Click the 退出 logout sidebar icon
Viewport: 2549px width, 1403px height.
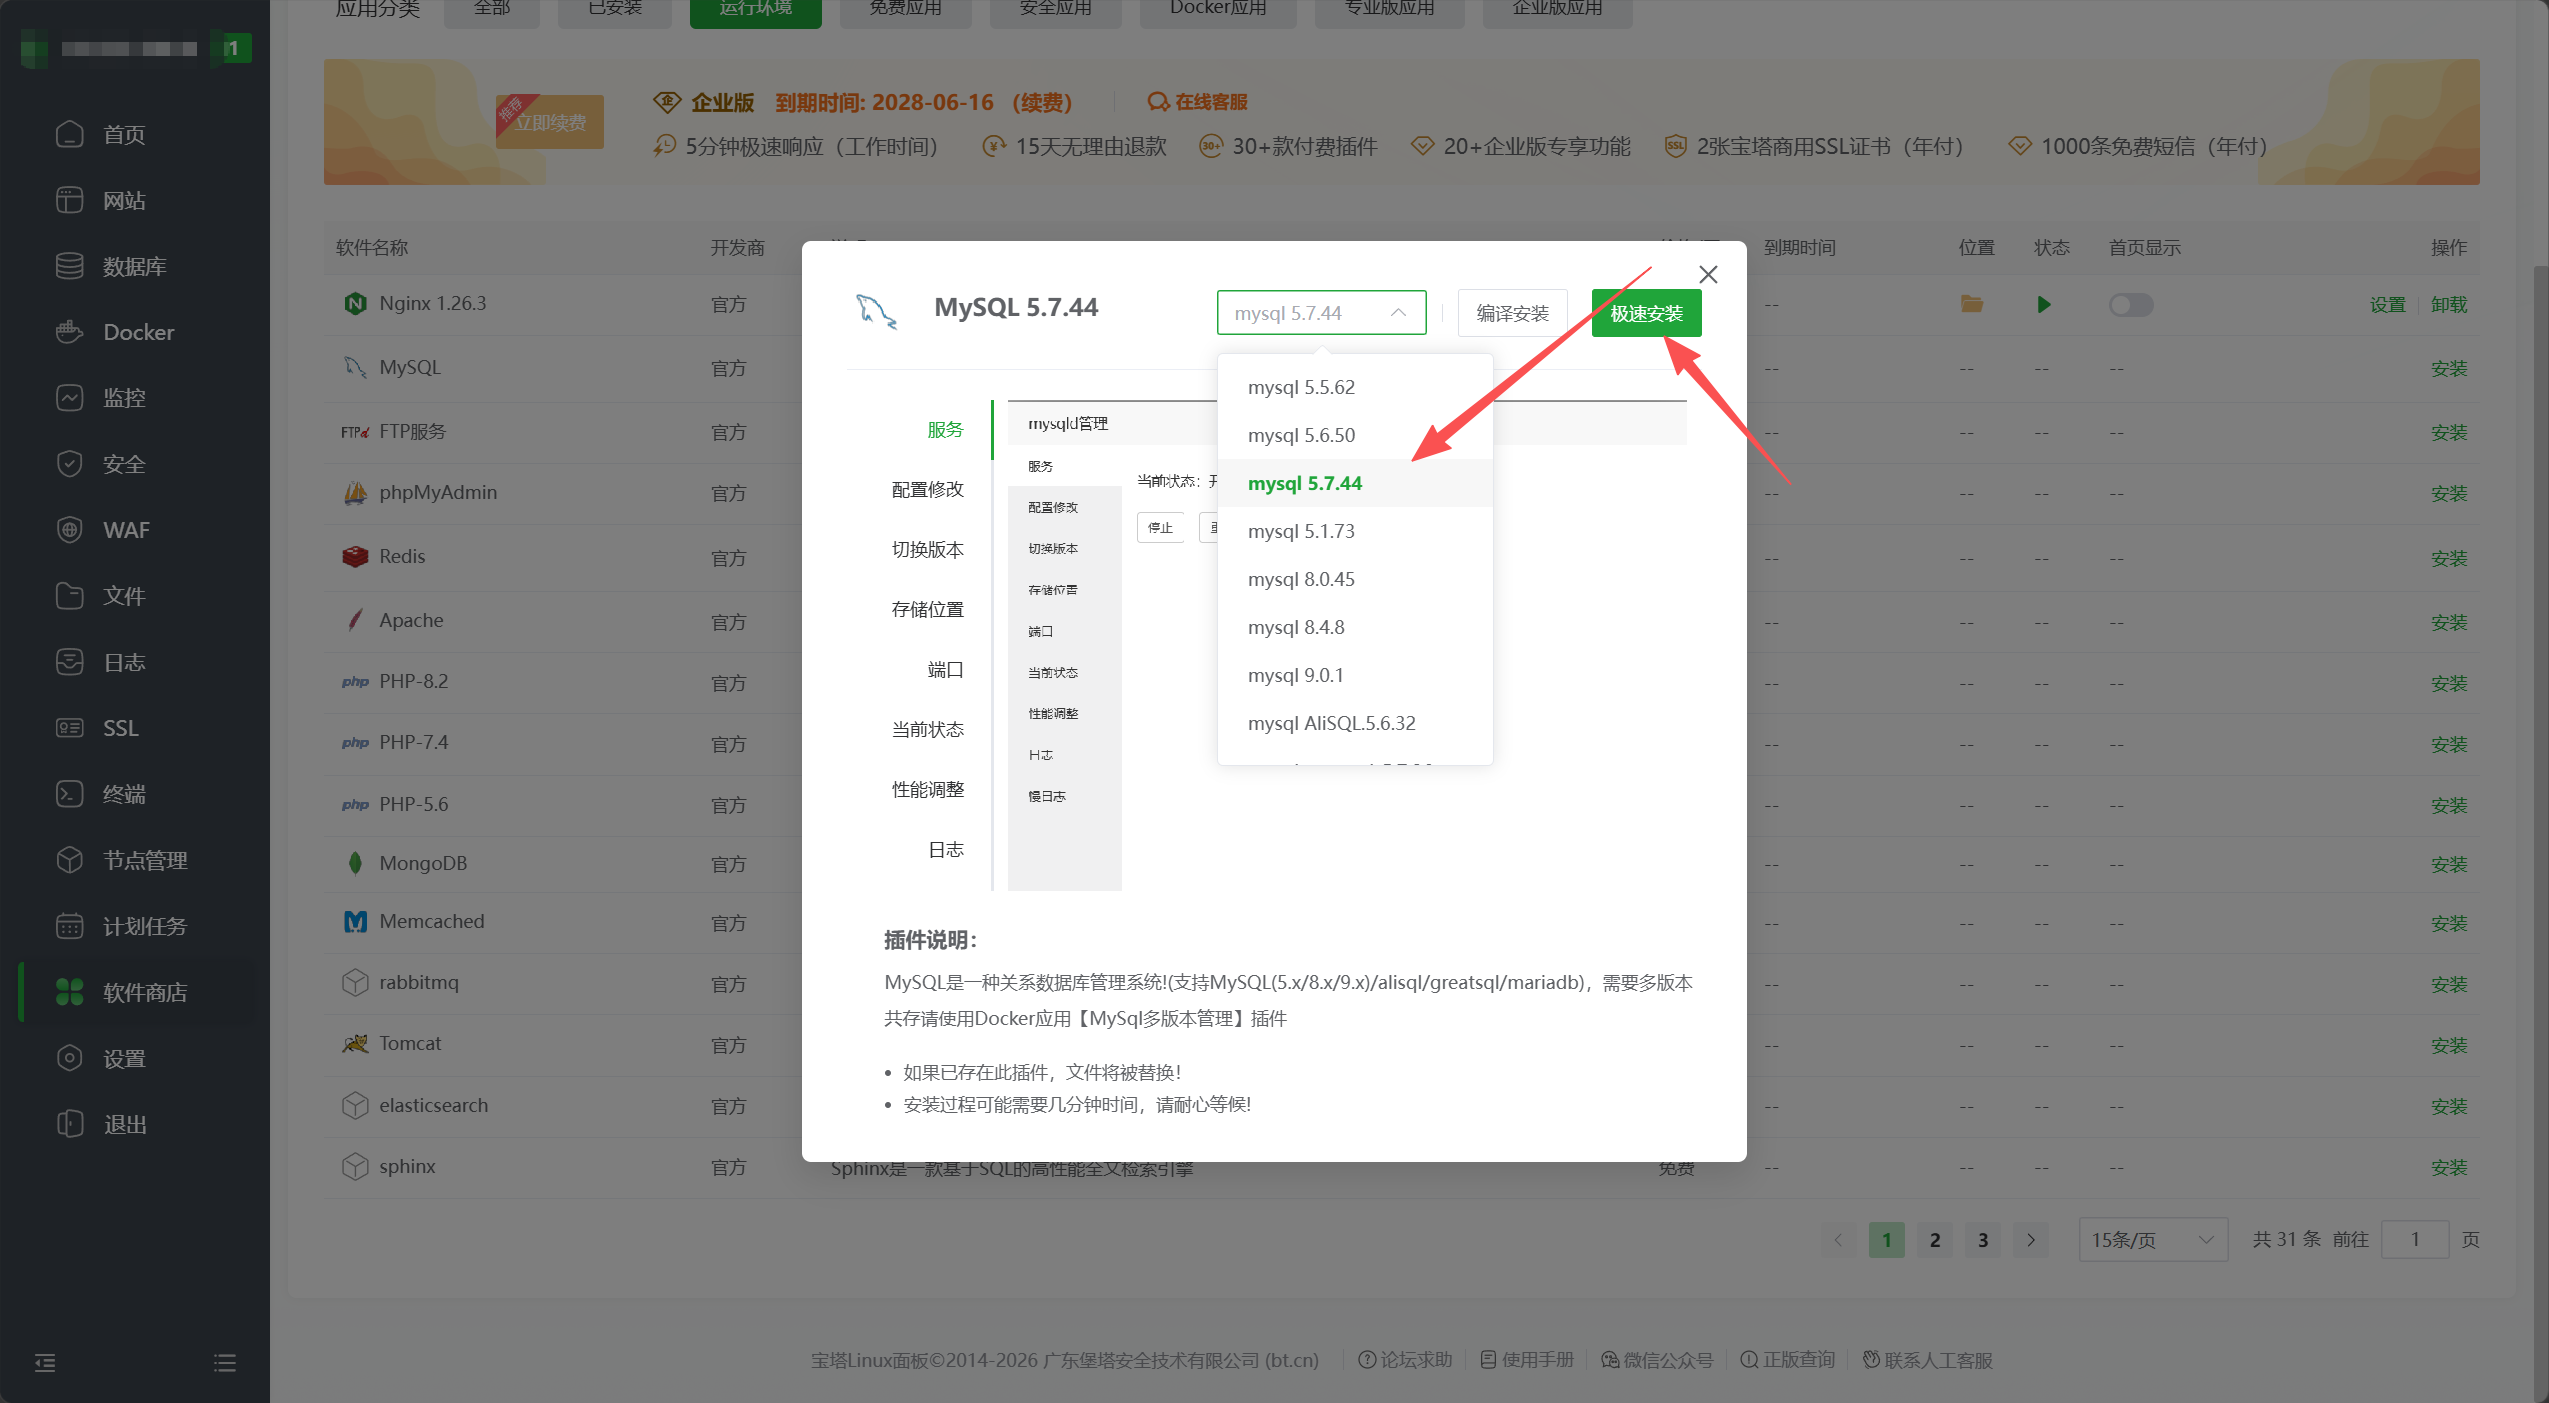click(x=69, y=1124)
